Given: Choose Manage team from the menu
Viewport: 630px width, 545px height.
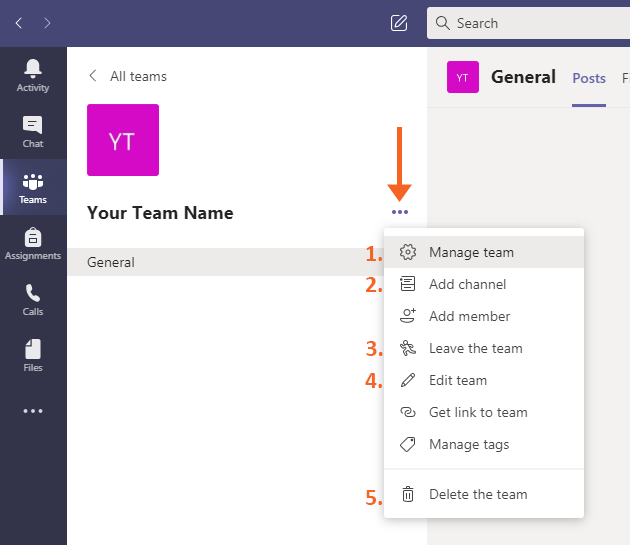Looking at the screenshot, I should click(471, 252).
